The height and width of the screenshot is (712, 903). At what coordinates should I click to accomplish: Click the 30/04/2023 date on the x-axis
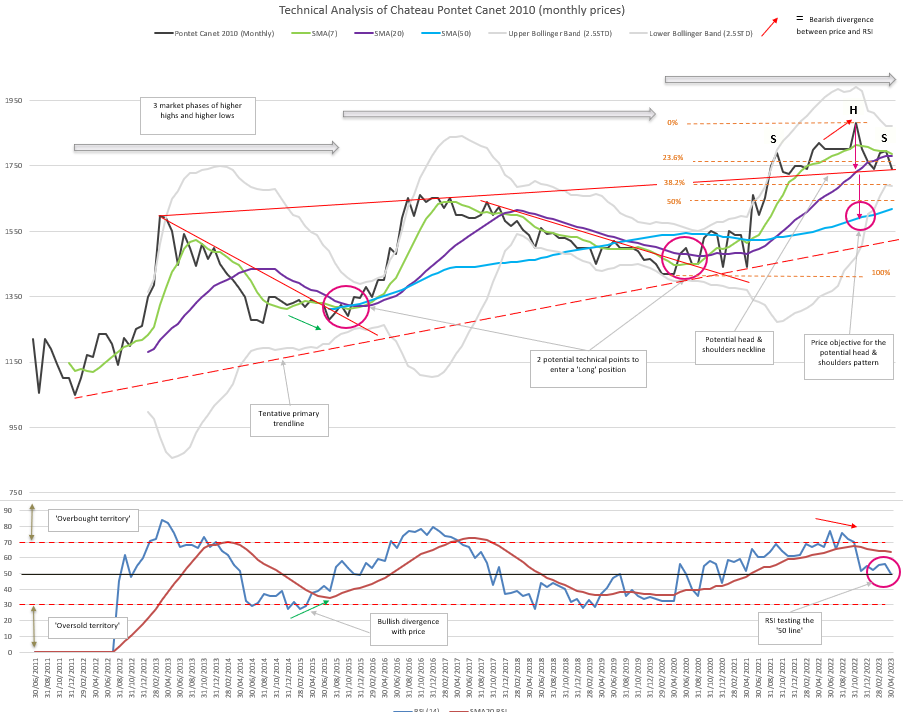pyautogui.click(x=891, y=677)
